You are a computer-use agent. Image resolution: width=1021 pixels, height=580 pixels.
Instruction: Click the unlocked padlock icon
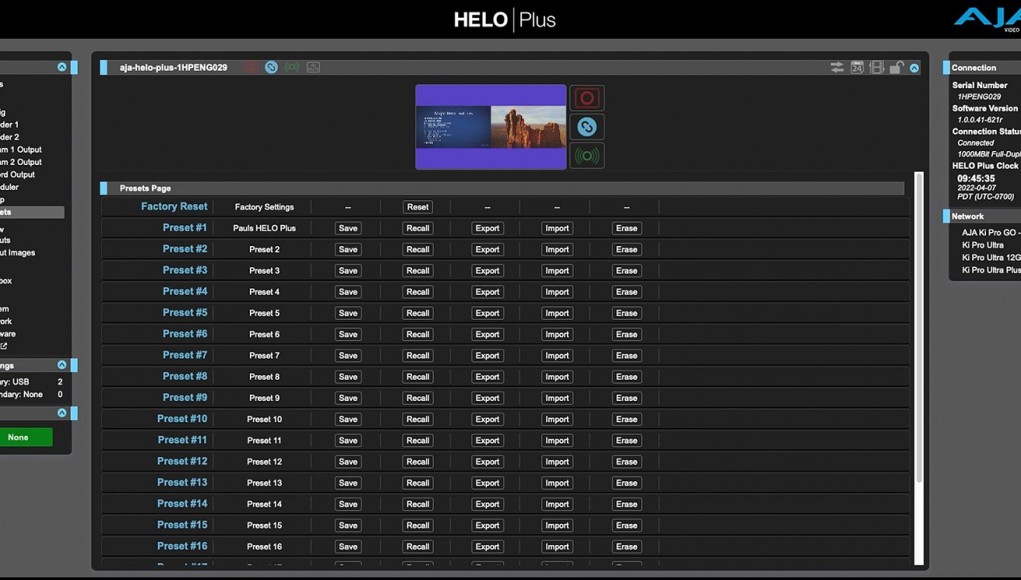897,67
